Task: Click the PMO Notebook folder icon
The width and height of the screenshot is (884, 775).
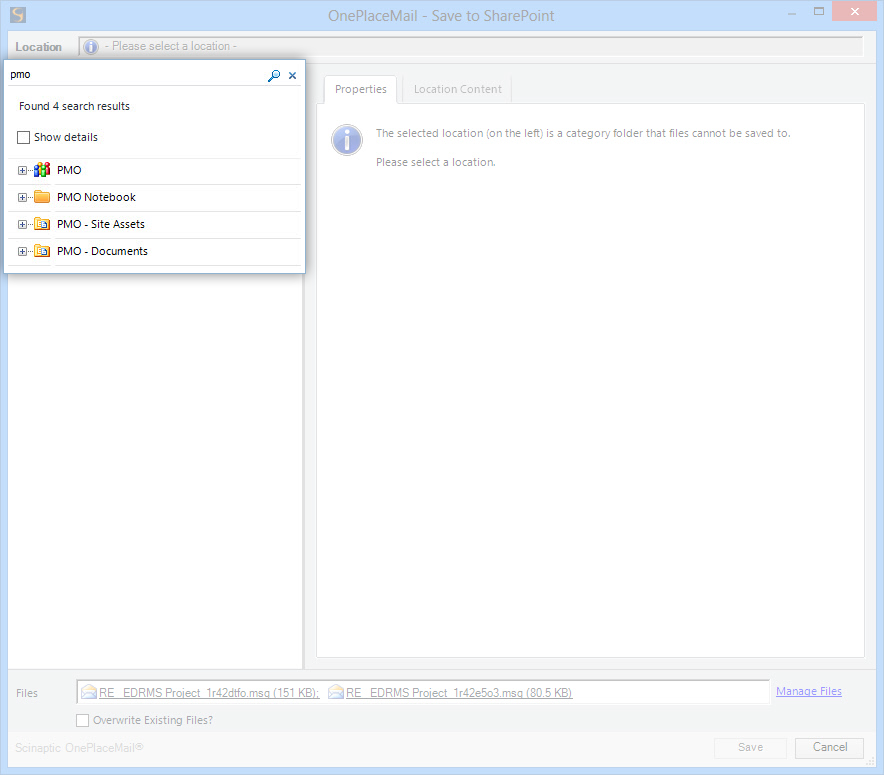Action: pos(42,197)
